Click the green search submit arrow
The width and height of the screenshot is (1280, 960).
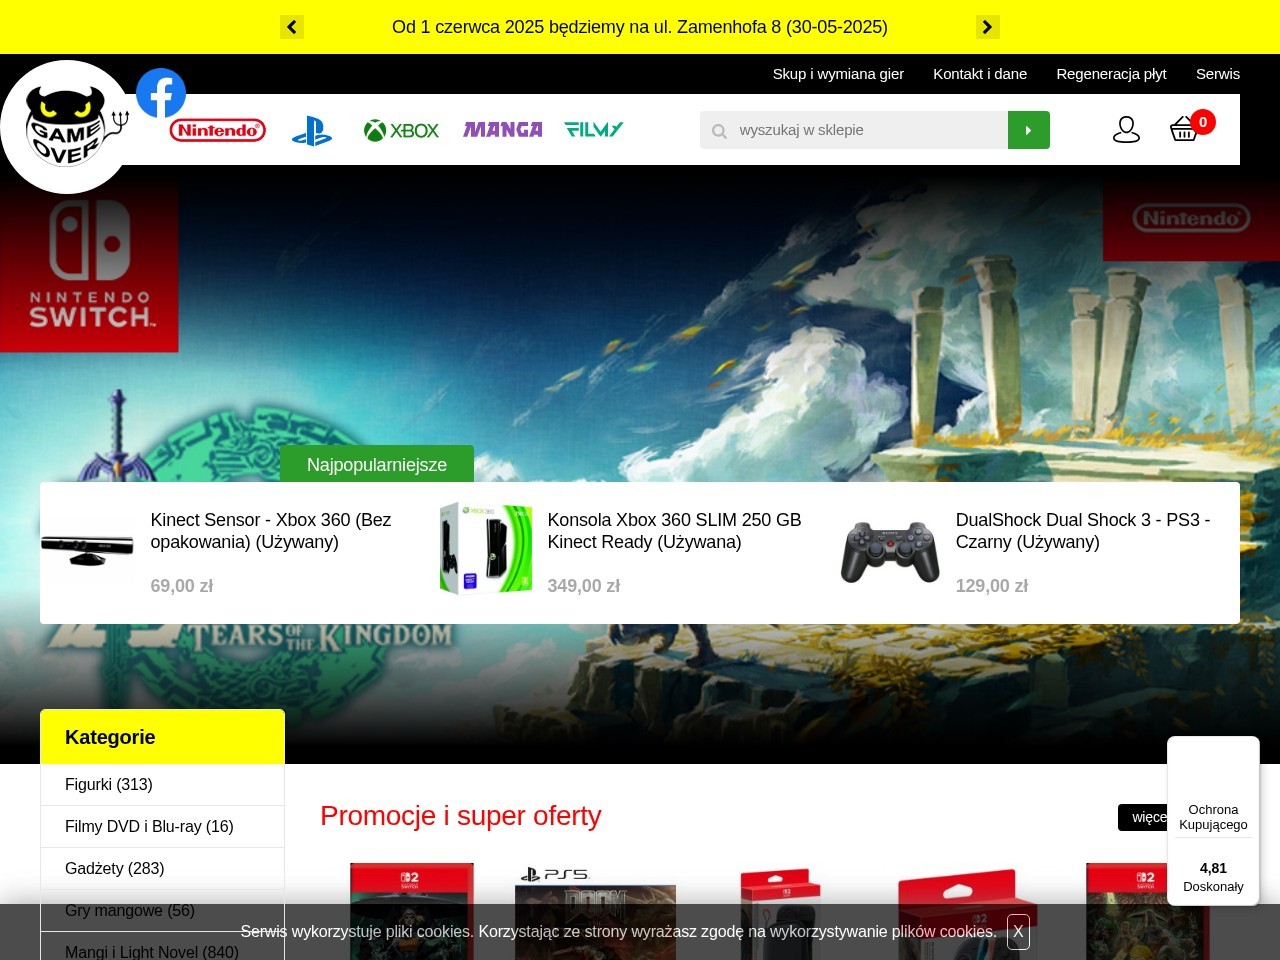[1028, 129]
